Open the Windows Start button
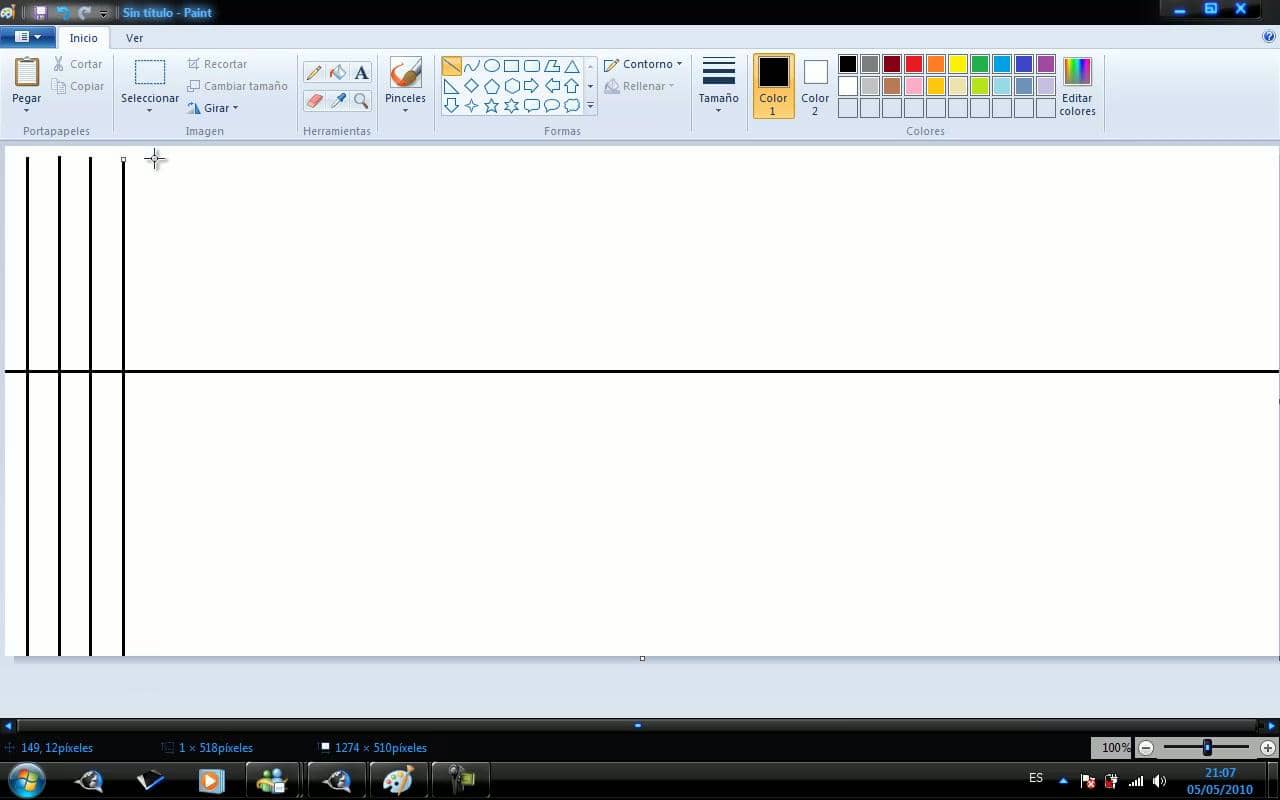The width and height of the screenshot is (1280, 800). tap(26, 780)
